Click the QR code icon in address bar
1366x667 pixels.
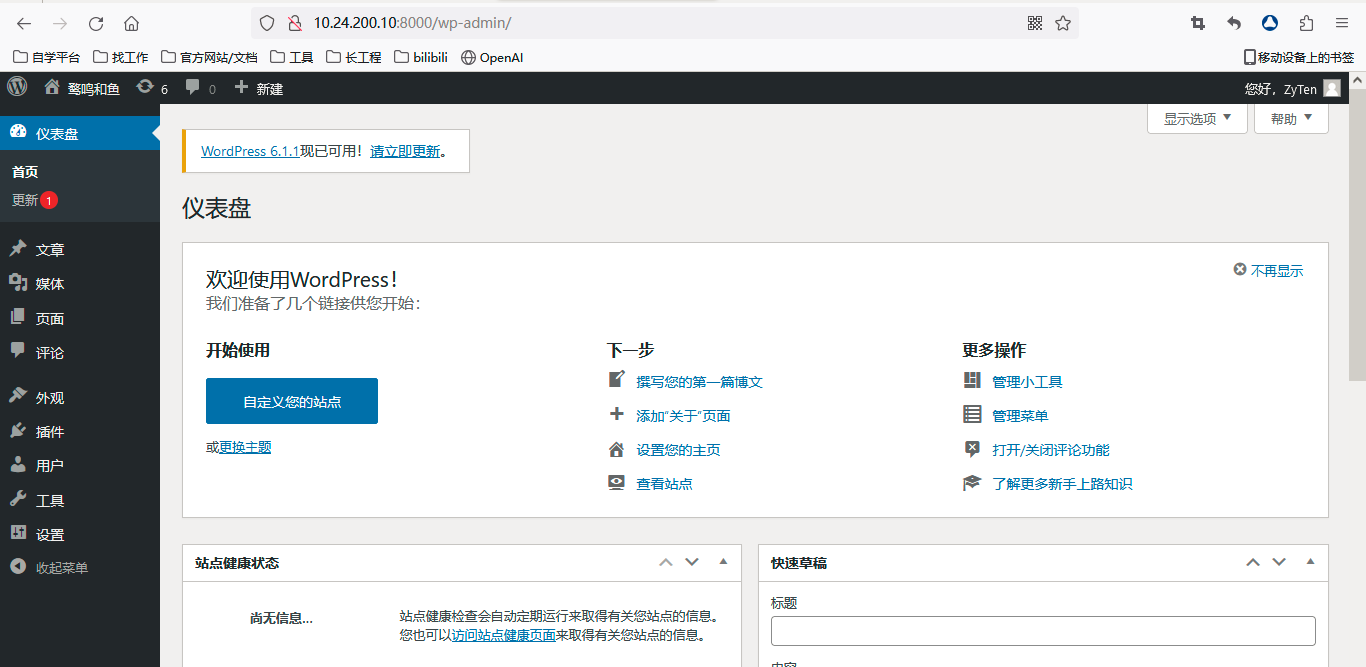[1035, 23]
